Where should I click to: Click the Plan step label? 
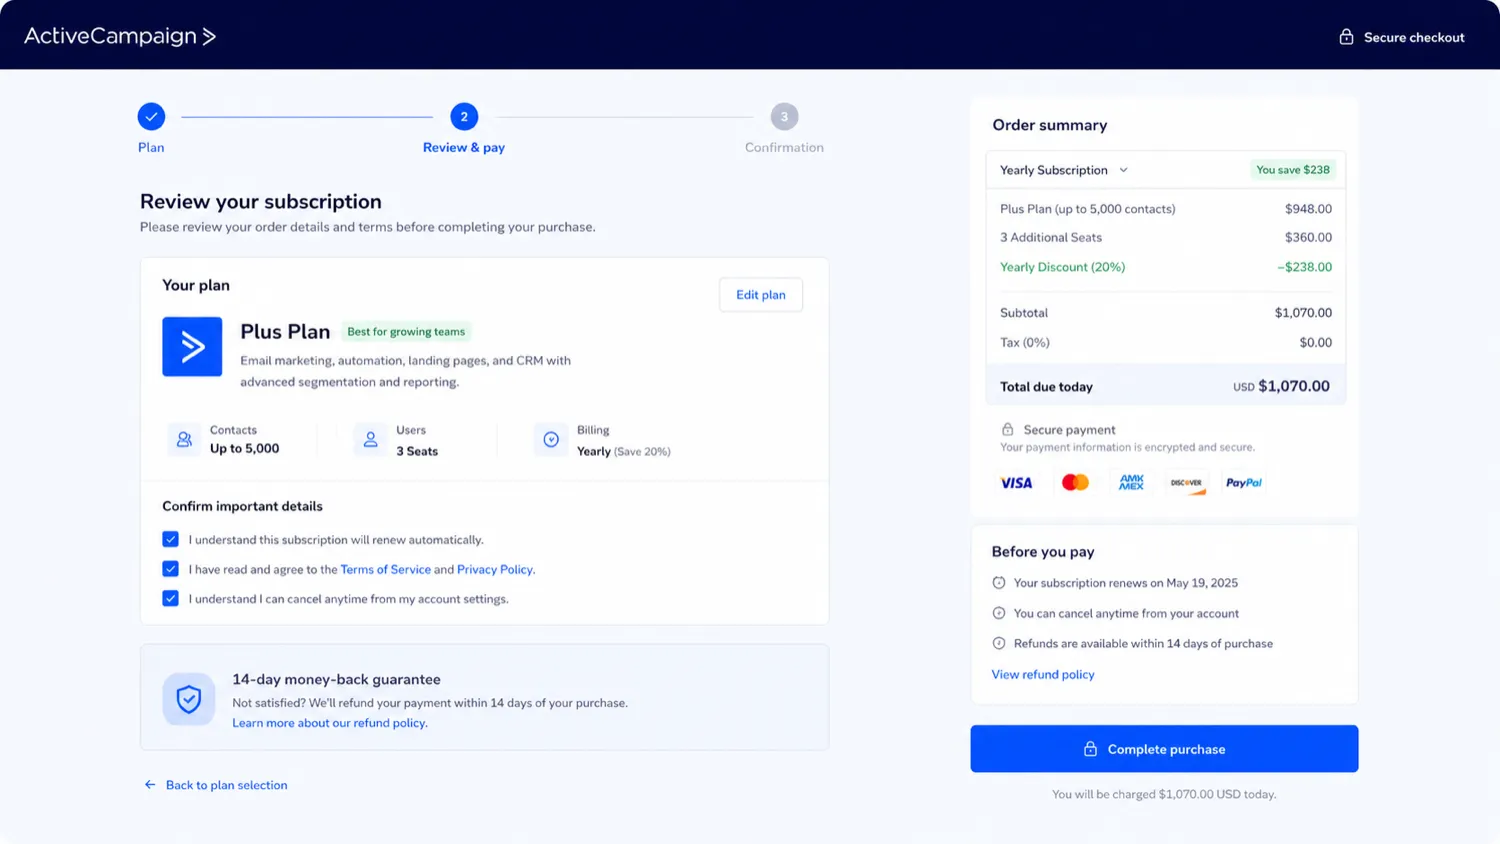[x=151, y=147]
